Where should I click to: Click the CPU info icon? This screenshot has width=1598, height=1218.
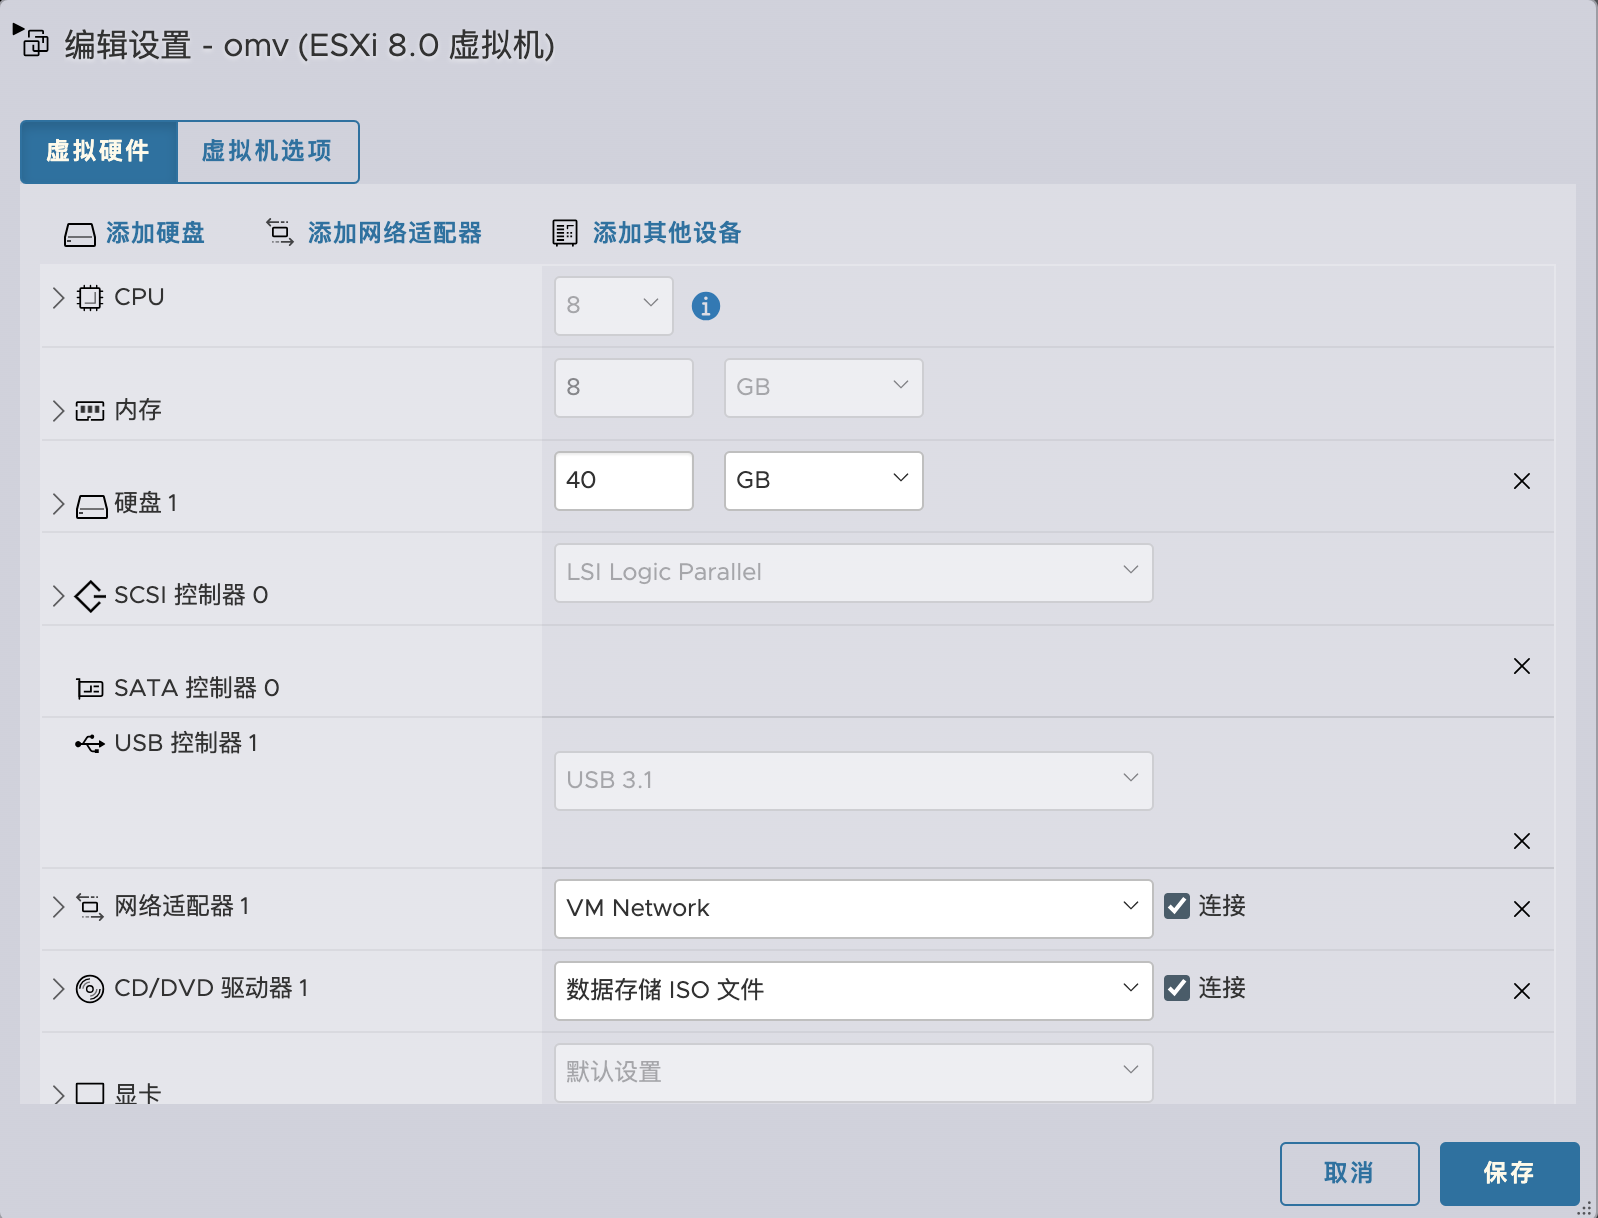tap(705, 306)
